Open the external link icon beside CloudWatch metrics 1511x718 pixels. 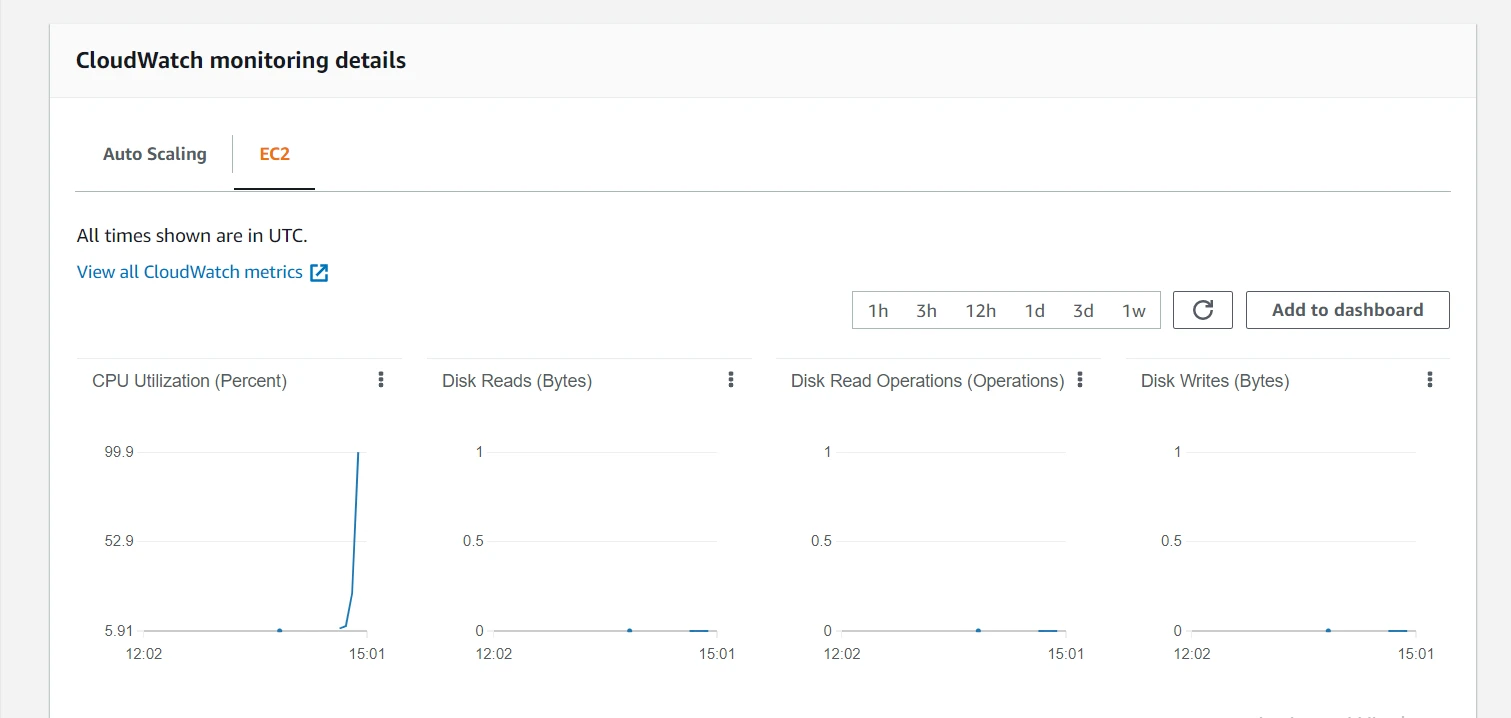click(318, 271)
